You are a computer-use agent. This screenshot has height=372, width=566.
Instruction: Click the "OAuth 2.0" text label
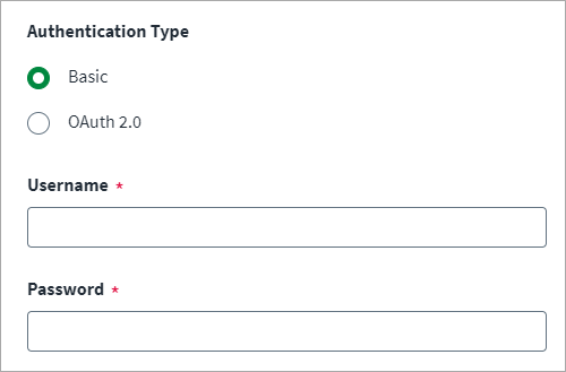click(105, 122)
